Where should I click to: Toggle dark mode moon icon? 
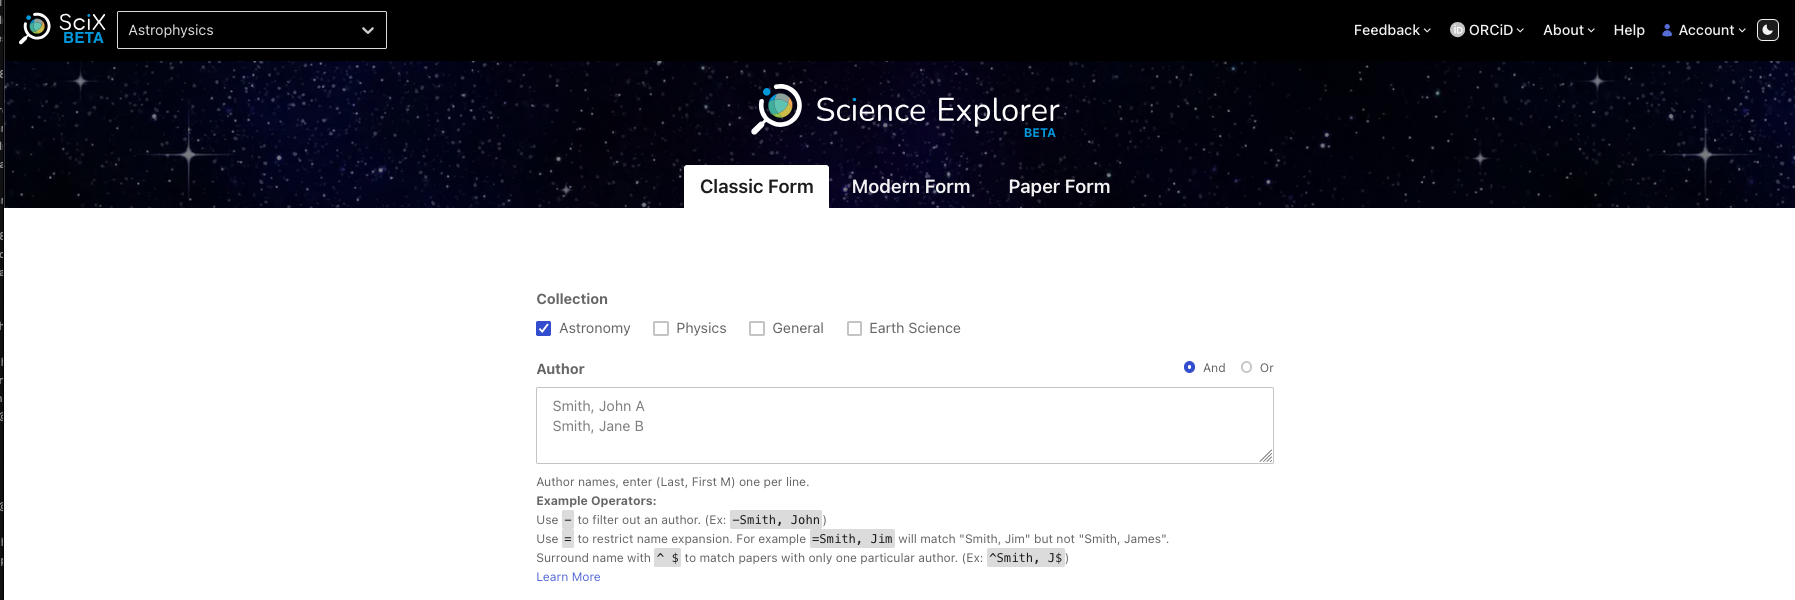coord(1768,30)
